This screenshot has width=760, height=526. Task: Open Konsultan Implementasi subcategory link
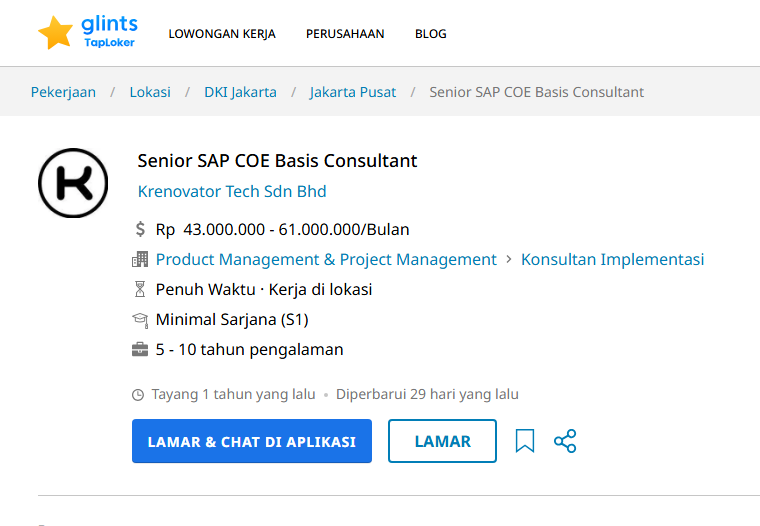(x=613, y=259)
